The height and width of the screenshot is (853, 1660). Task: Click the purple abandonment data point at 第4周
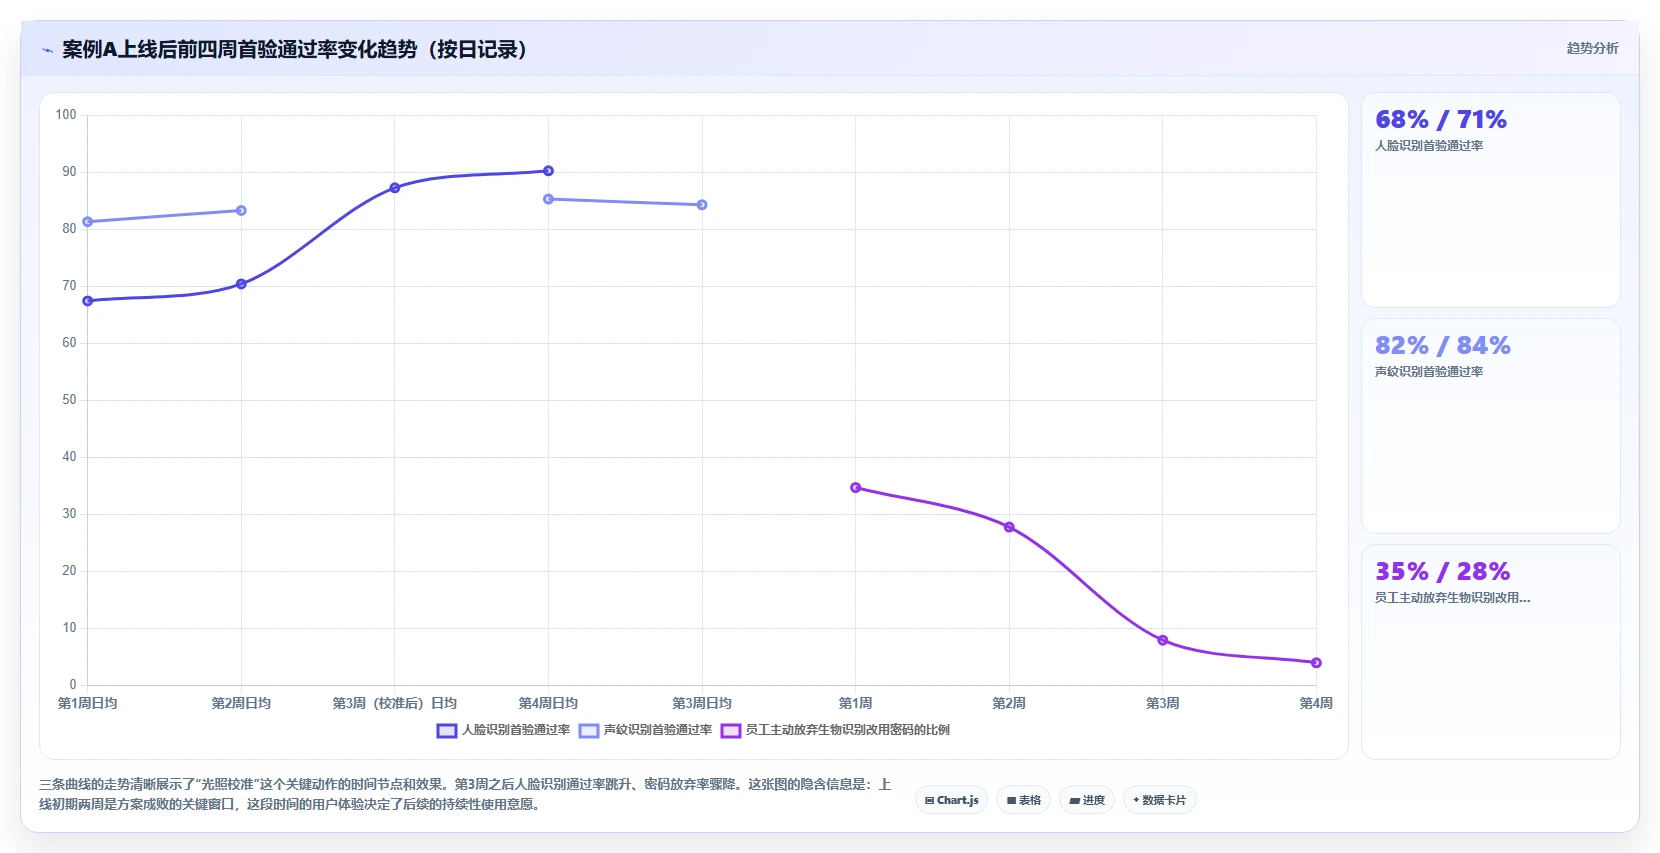pos(1316,663)
